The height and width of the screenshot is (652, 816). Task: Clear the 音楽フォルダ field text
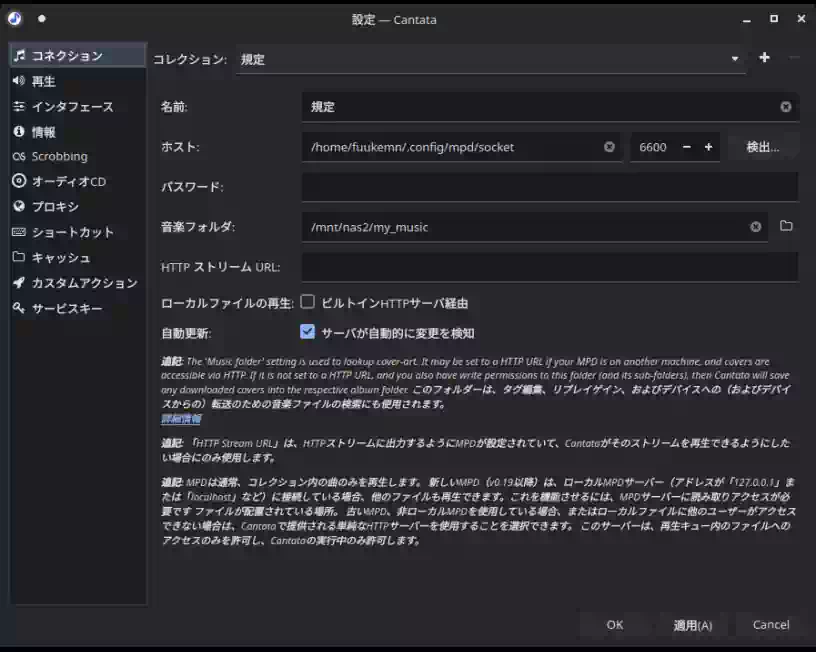[756, 227]
